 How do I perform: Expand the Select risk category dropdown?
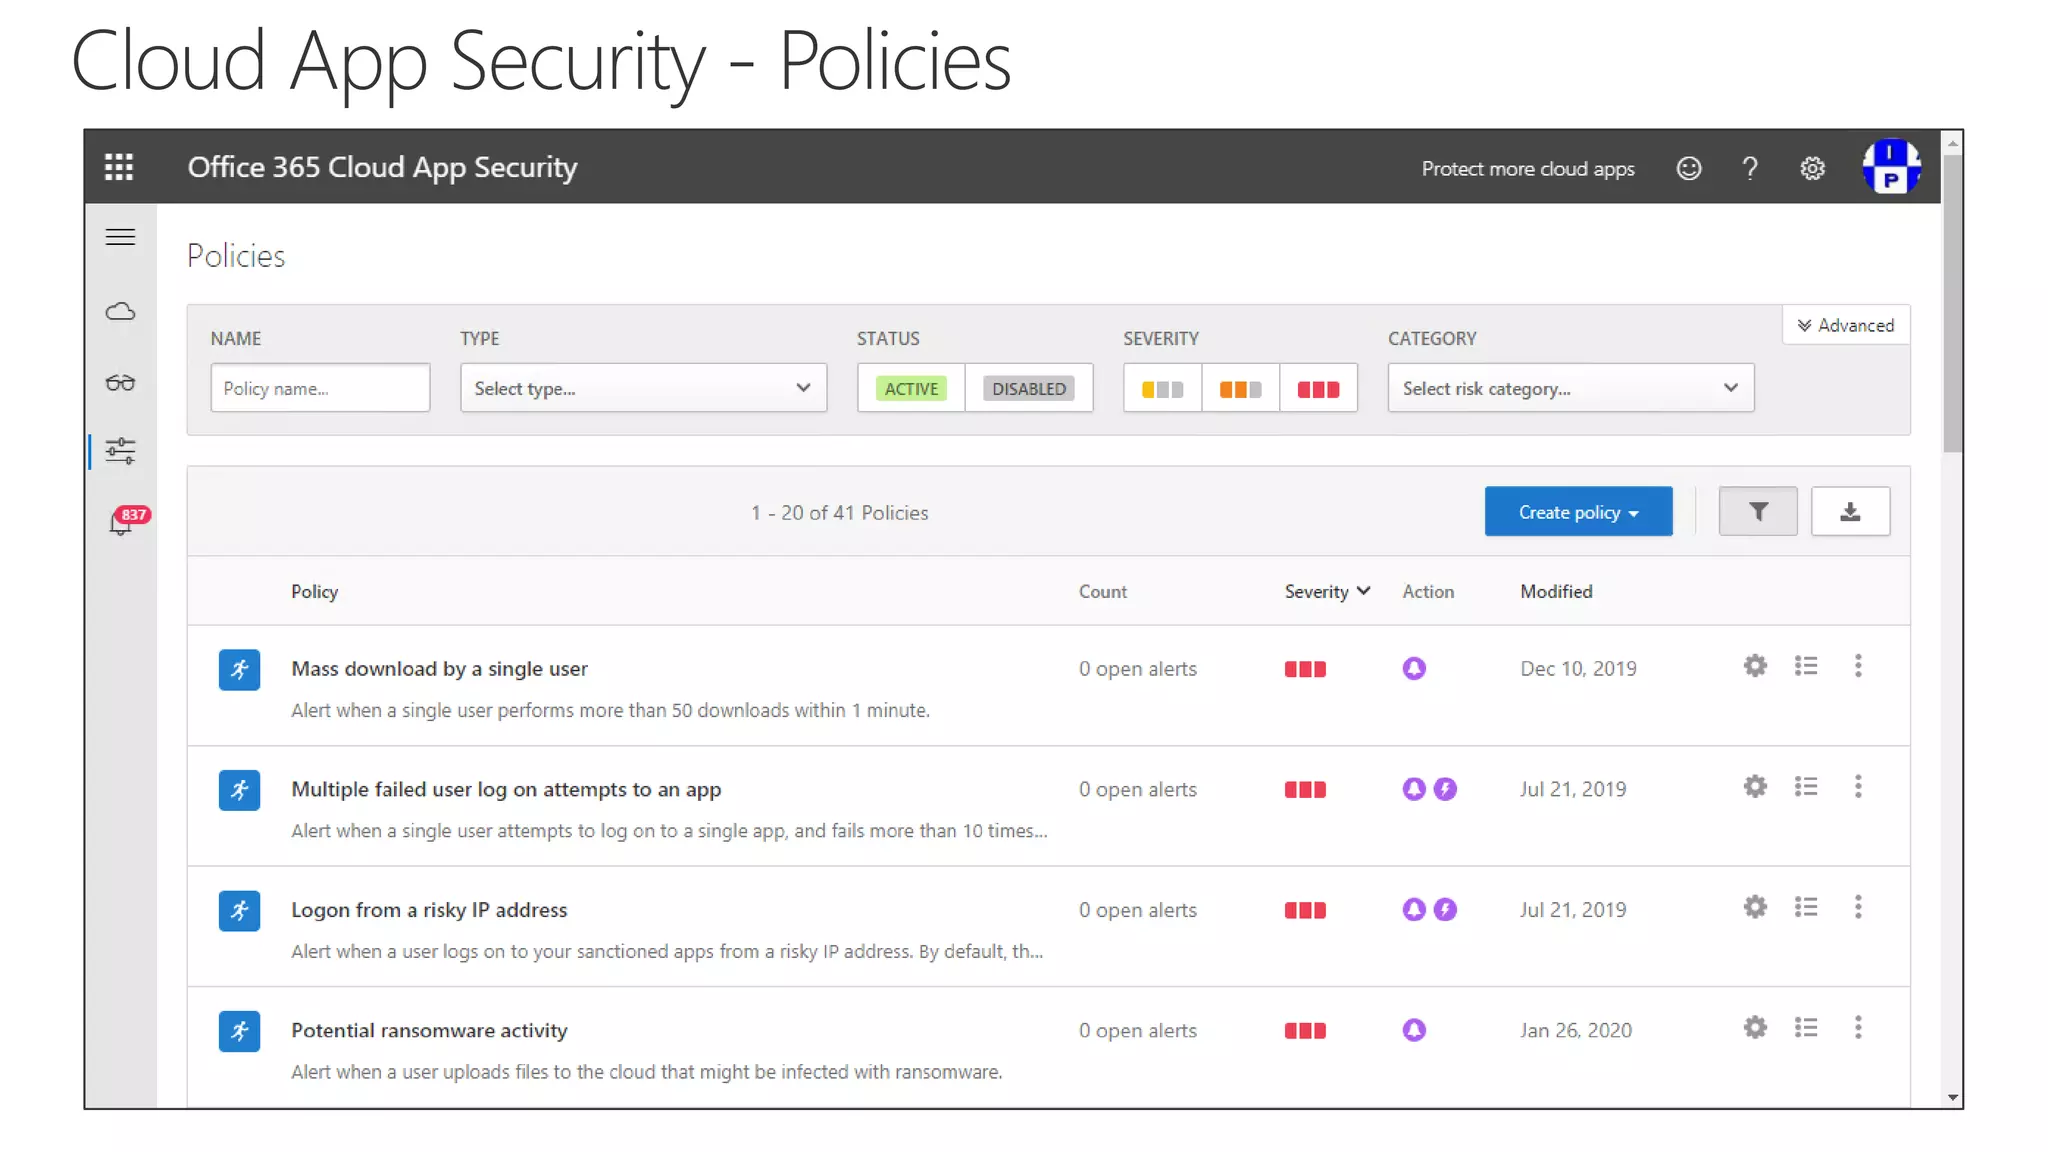click(x=1570, y=388)
